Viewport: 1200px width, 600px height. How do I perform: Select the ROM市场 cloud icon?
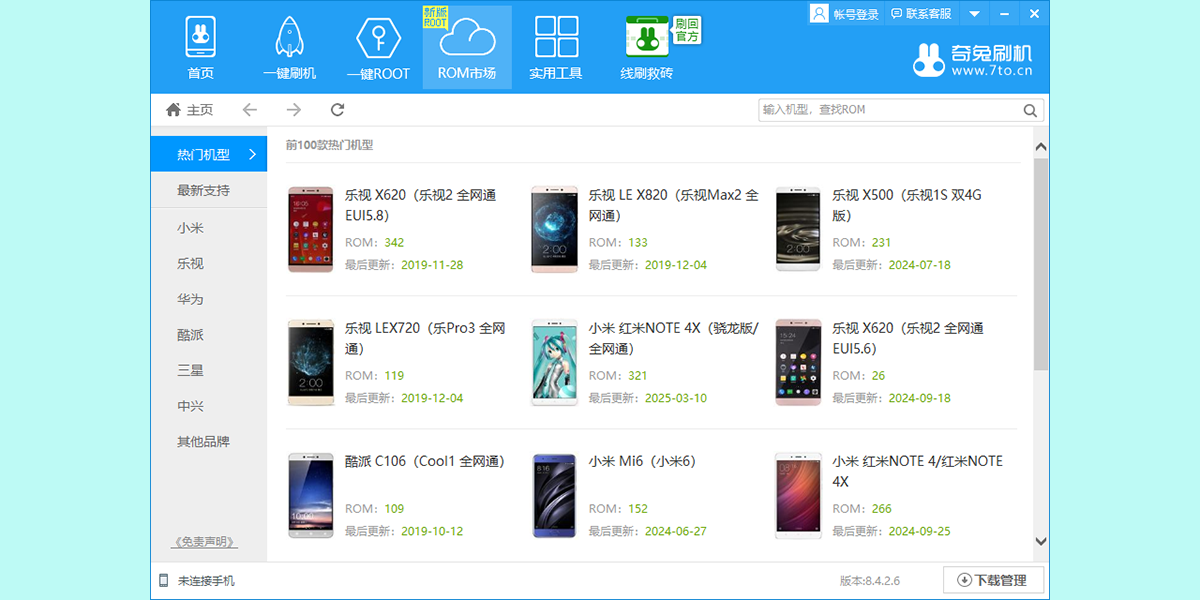click(467, 39)
